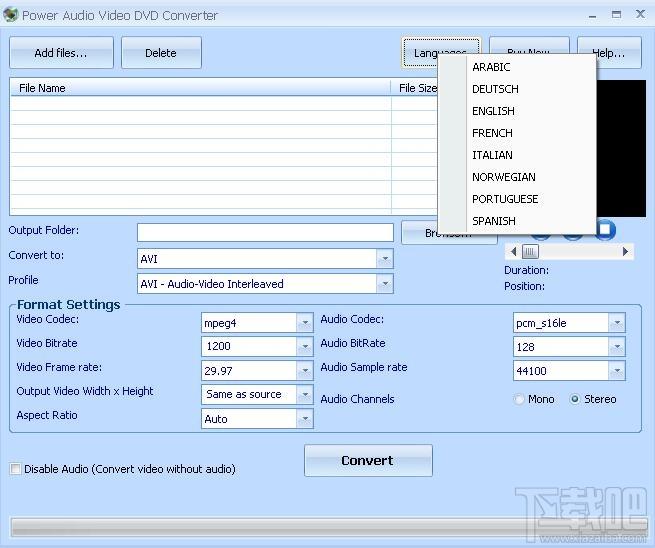Click the preview seek slider thumb
655x548 pixels.
click(x=530, y=251)
